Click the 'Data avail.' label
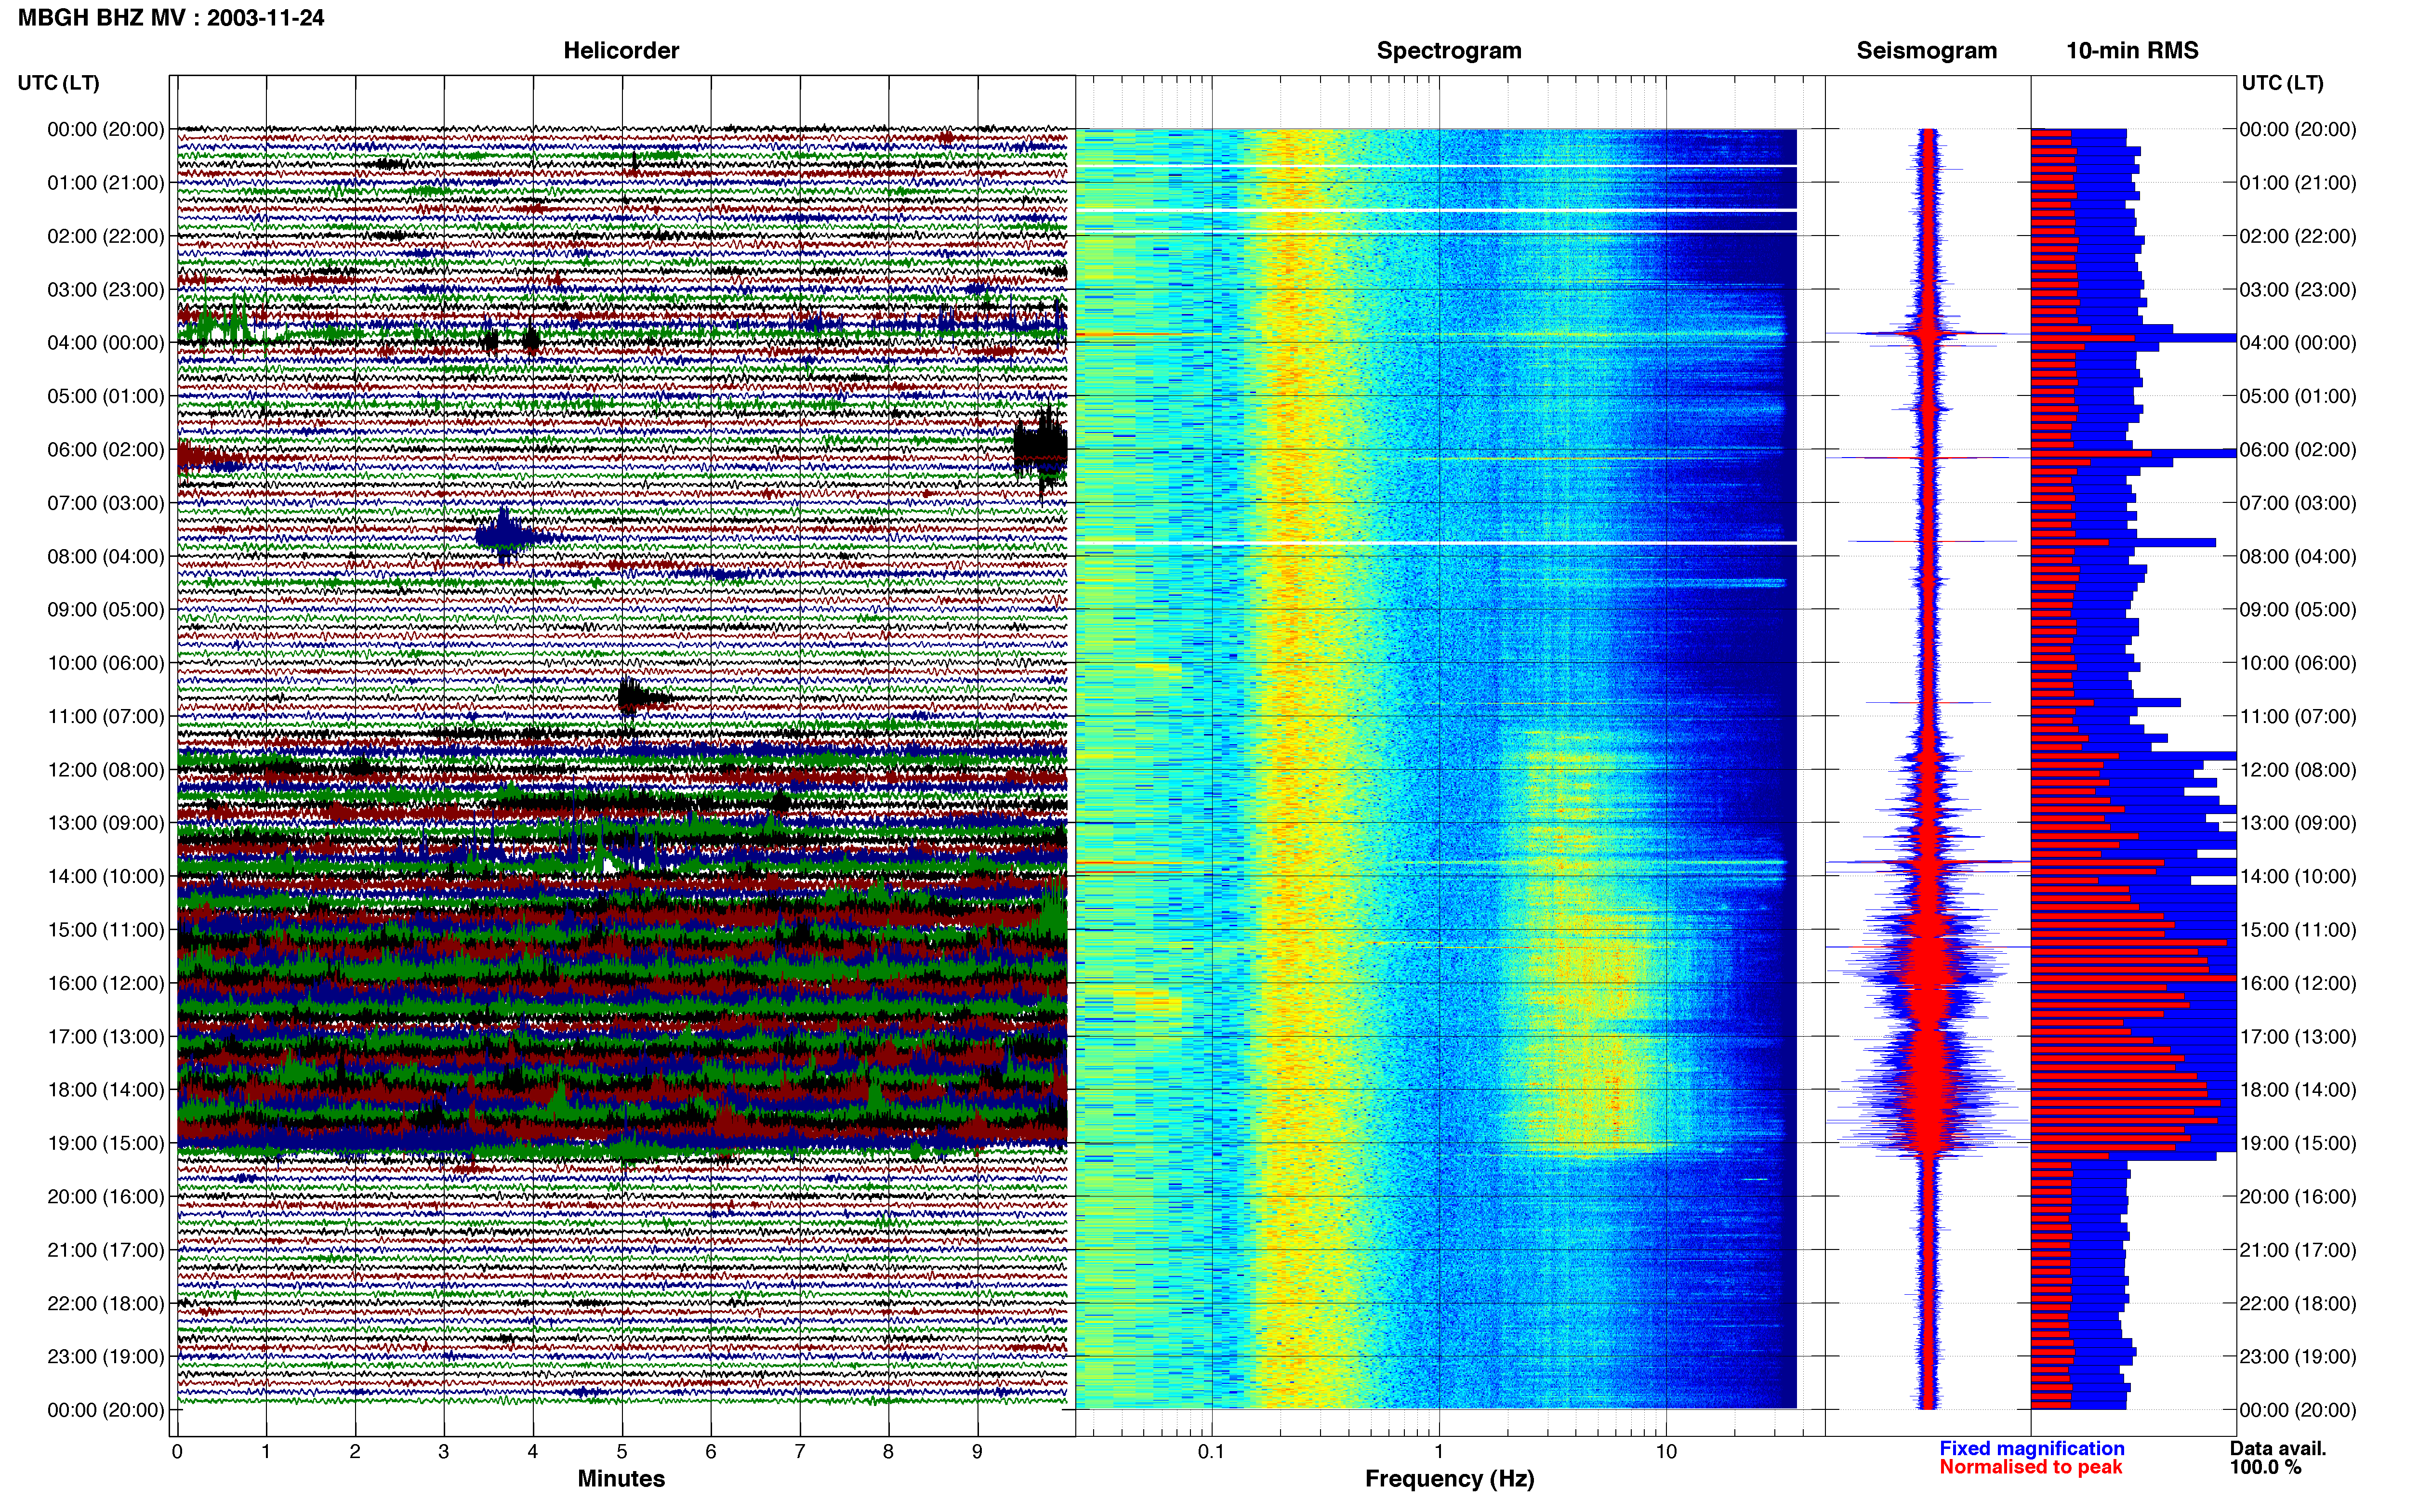Image resolution: width=2418 pixels, height=1512 pixels. [2278, 1448]
